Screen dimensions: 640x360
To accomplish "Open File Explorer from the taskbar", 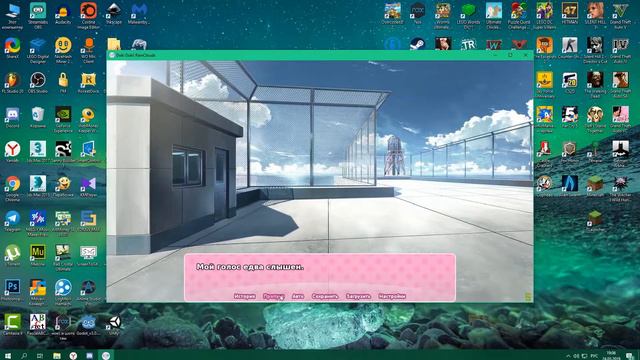I will click(57, 356).
